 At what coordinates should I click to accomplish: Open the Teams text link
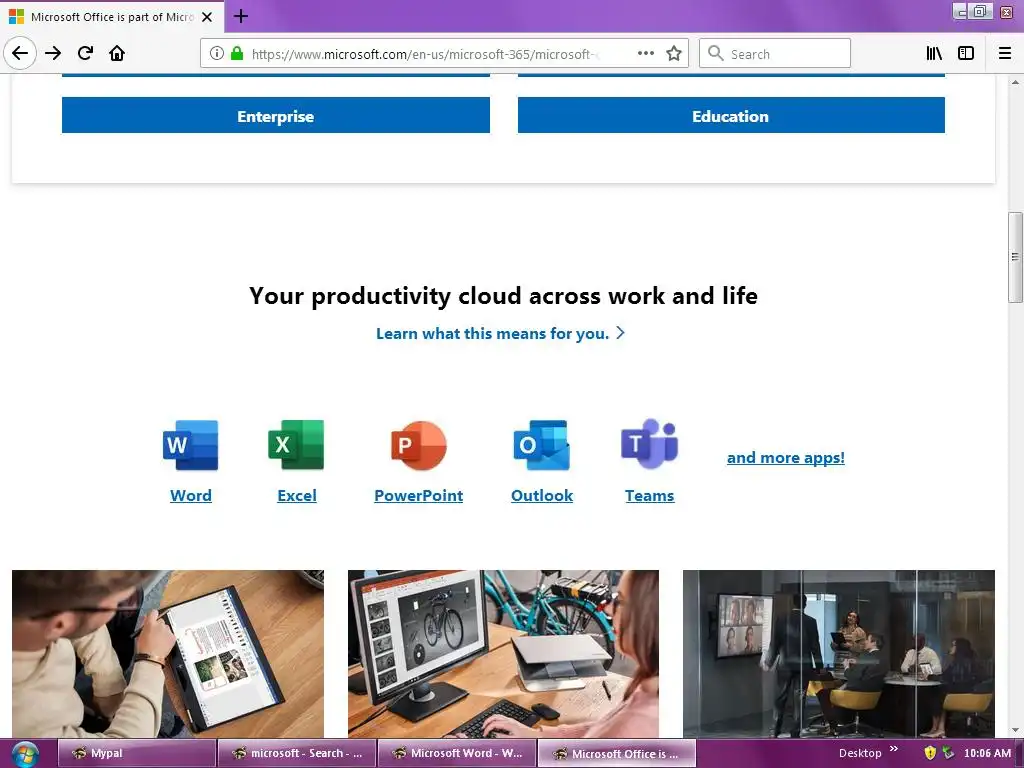(x=650, y=496)
